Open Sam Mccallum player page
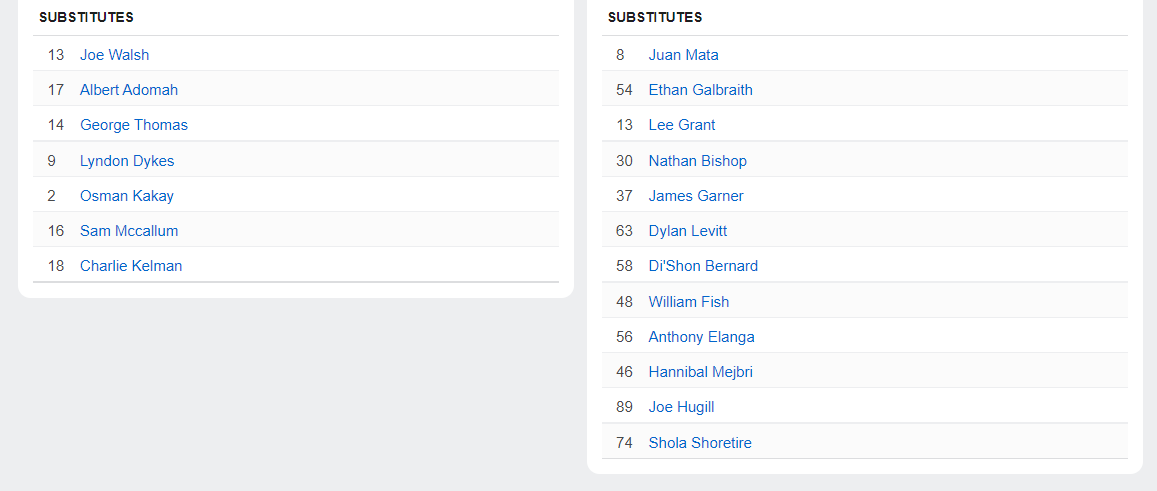 pos(129,231)
